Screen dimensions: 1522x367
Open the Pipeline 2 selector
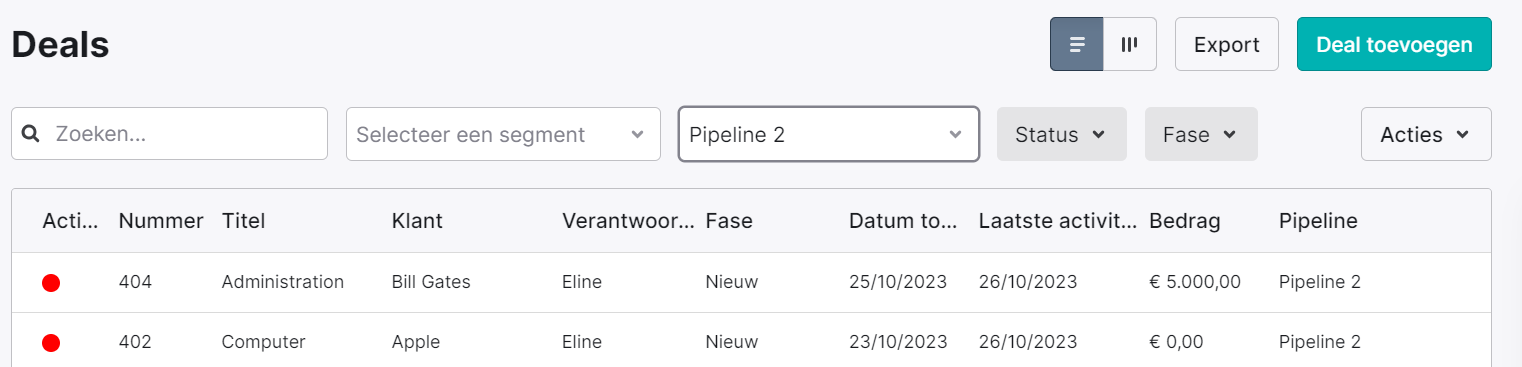pyautogui.click(x=829, y=134)
